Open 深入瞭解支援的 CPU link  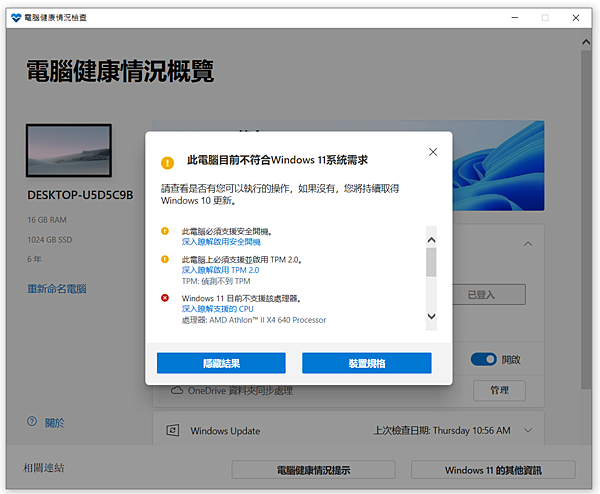coord(217,309)
